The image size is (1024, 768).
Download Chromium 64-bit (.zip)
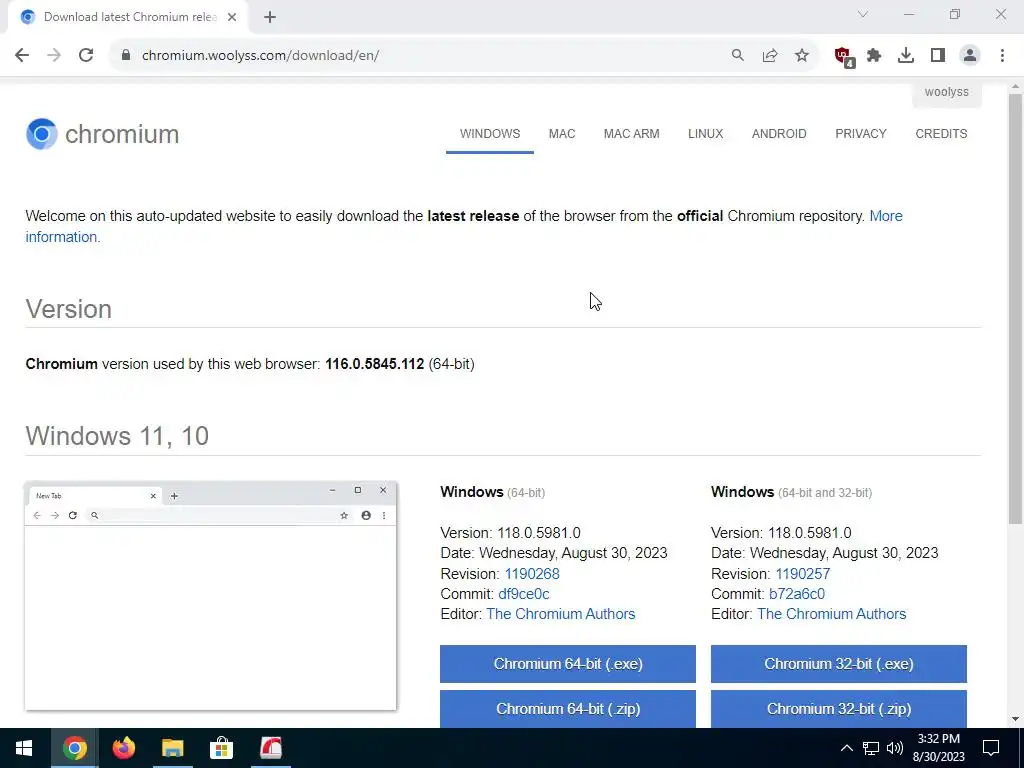[568, 709]
